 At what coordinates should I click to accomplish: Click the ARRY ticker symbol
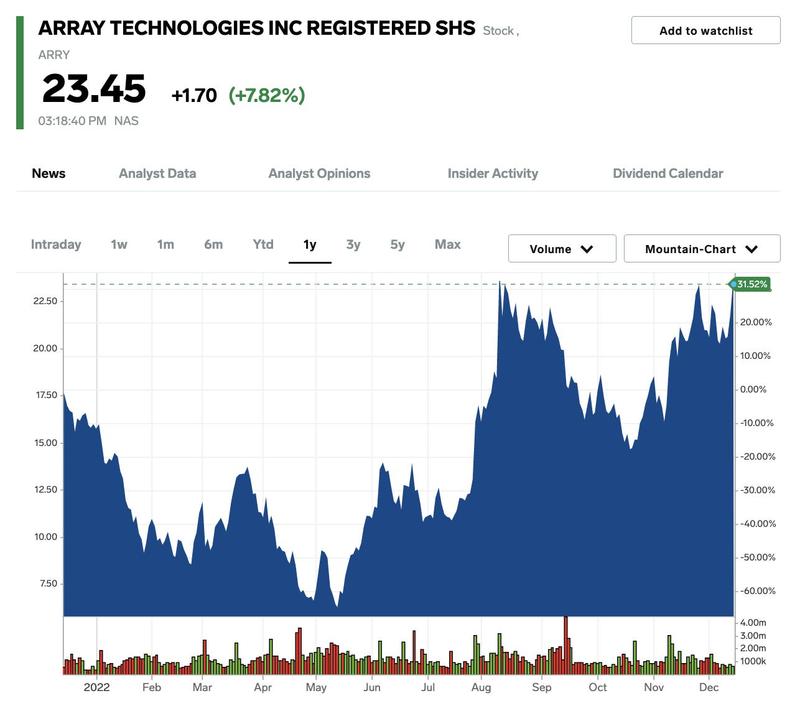coord(54,55)
